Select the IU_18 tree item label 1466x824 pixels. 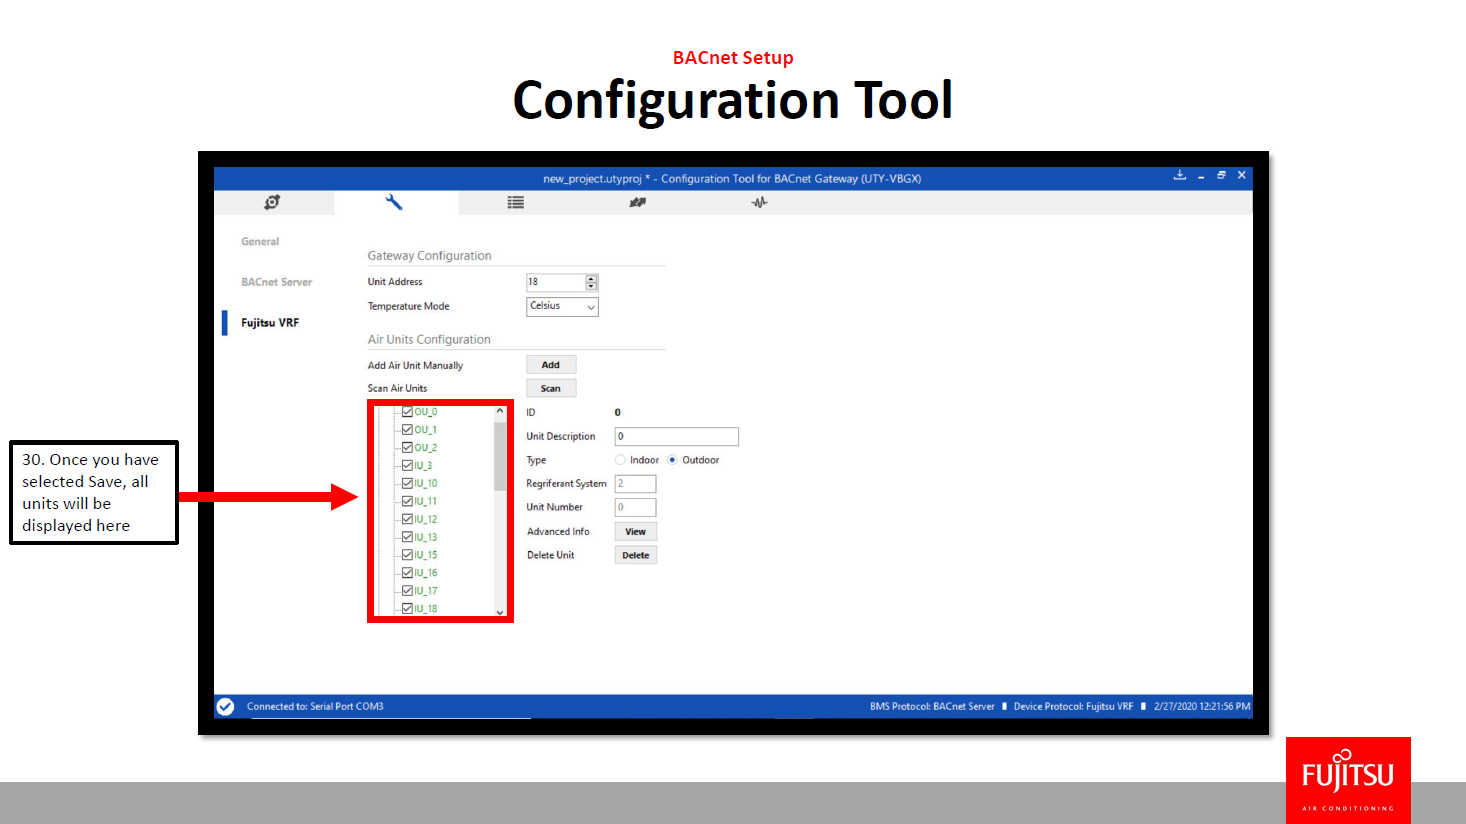coord(426,609)
